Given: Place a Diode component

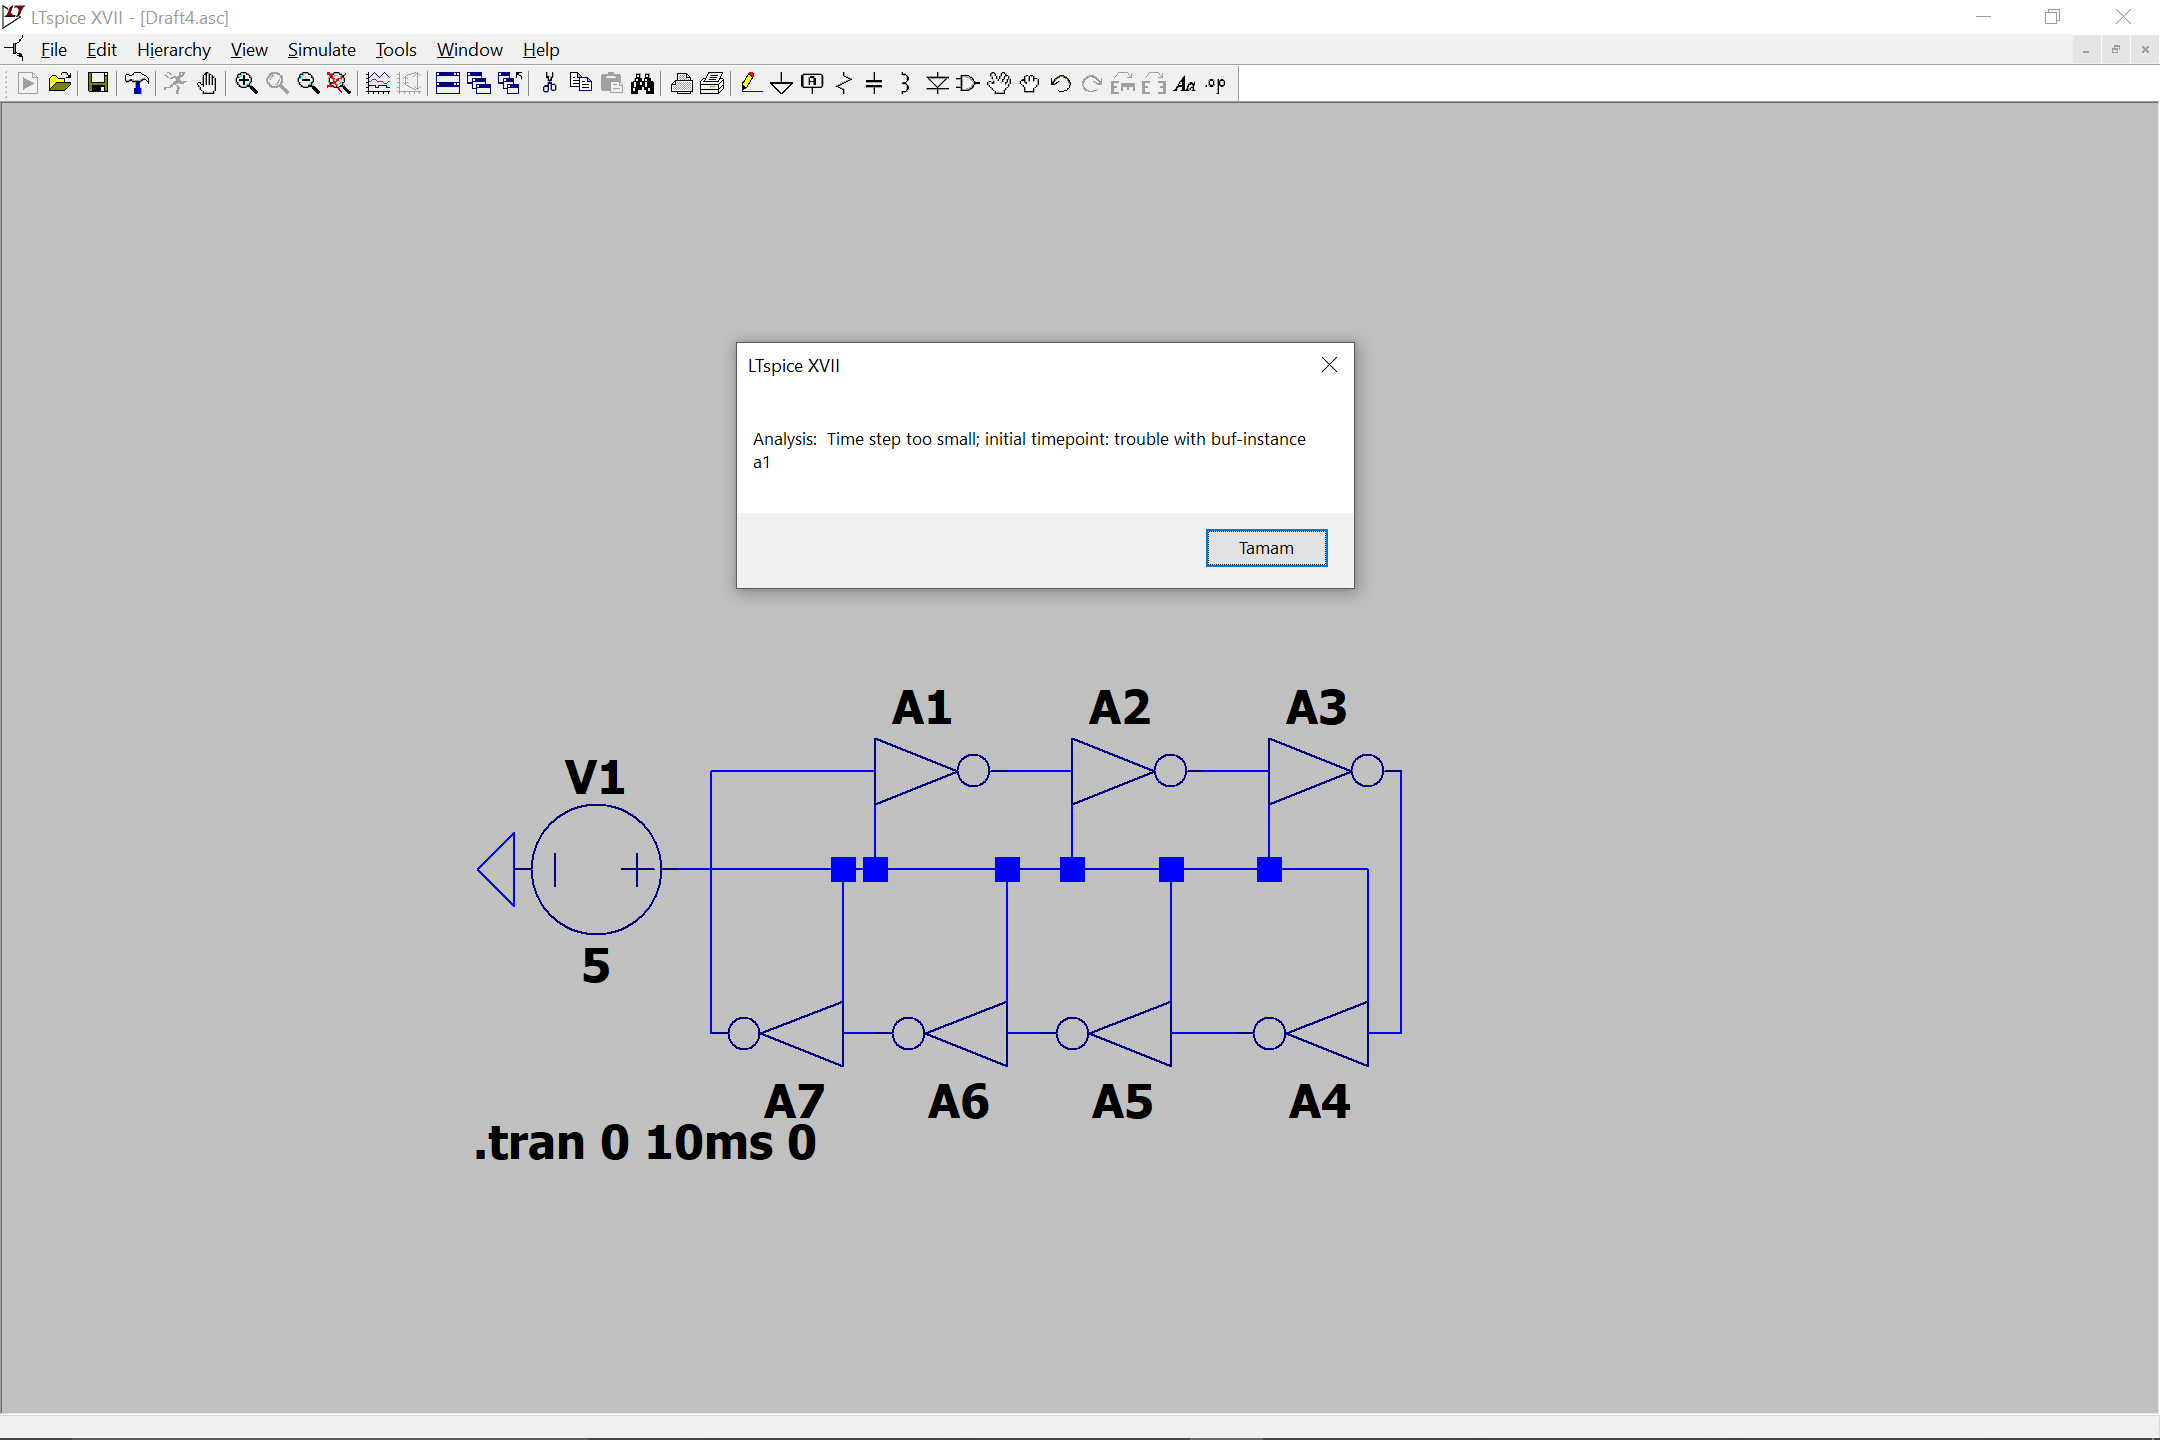Looking at the screenshot, I should 937,83.
